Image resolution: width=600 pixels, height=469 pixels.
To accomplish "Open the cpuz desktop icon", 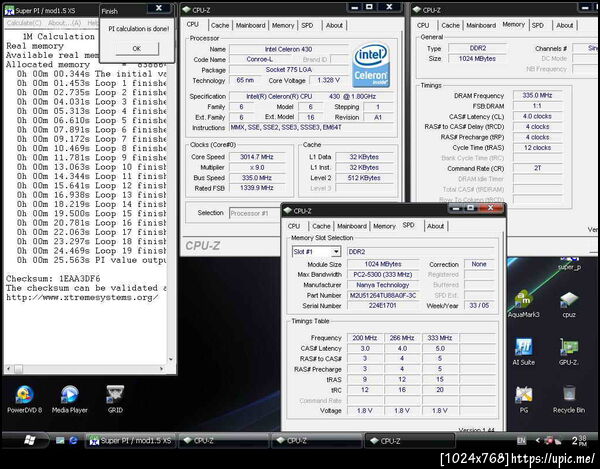I will (x=569, y=304).
